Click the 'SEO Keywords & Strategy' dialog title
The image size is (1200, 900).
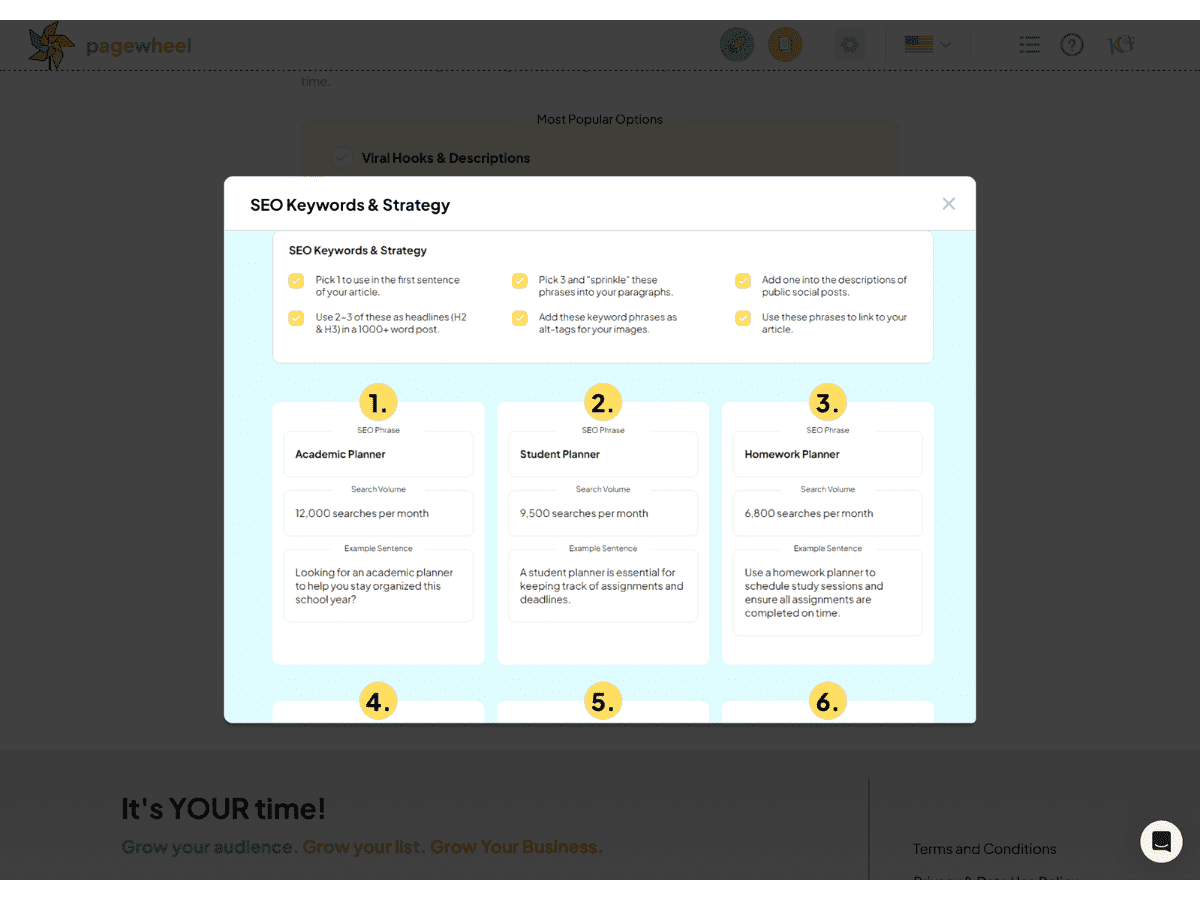(x=350, y=205)
